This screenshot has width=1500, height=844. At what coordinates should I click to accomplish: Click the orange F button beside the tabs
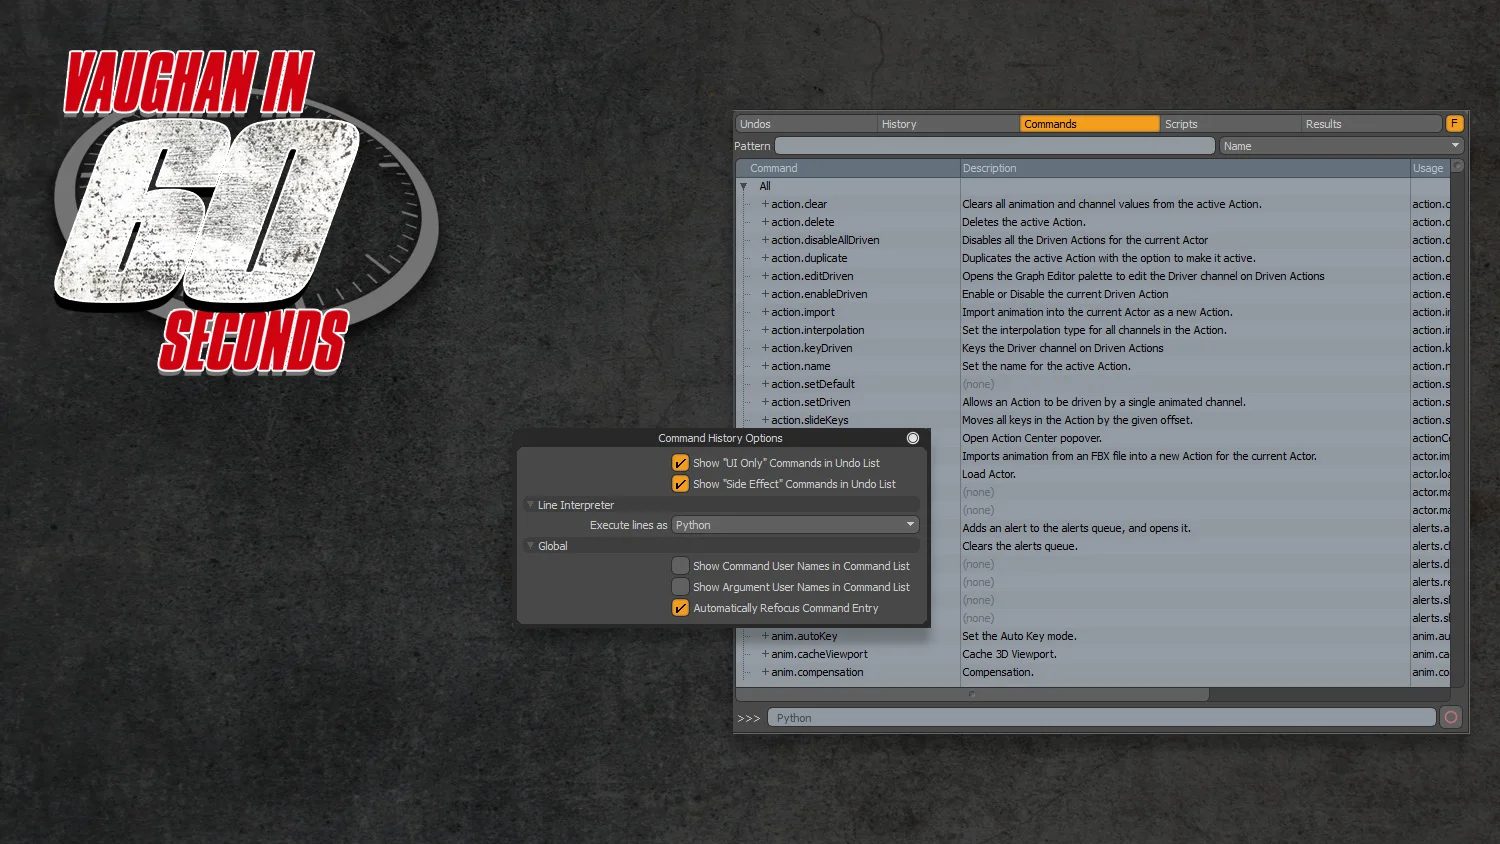[1455, 123]
